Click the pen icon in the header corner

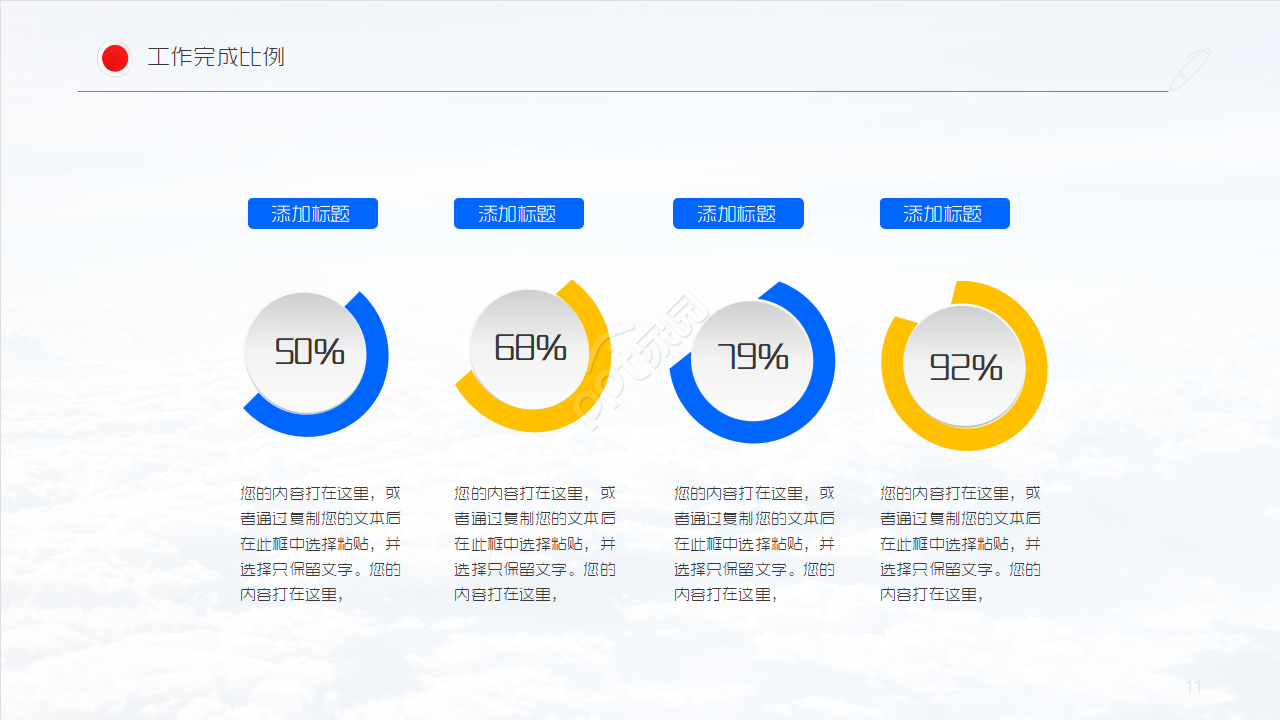pos(1190,69)
